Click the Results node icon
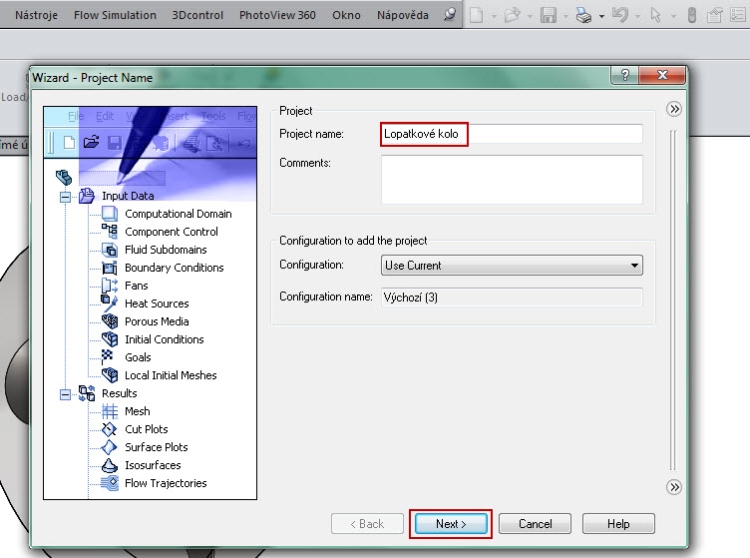Screen dimensions: 750x558 [87, 393]
